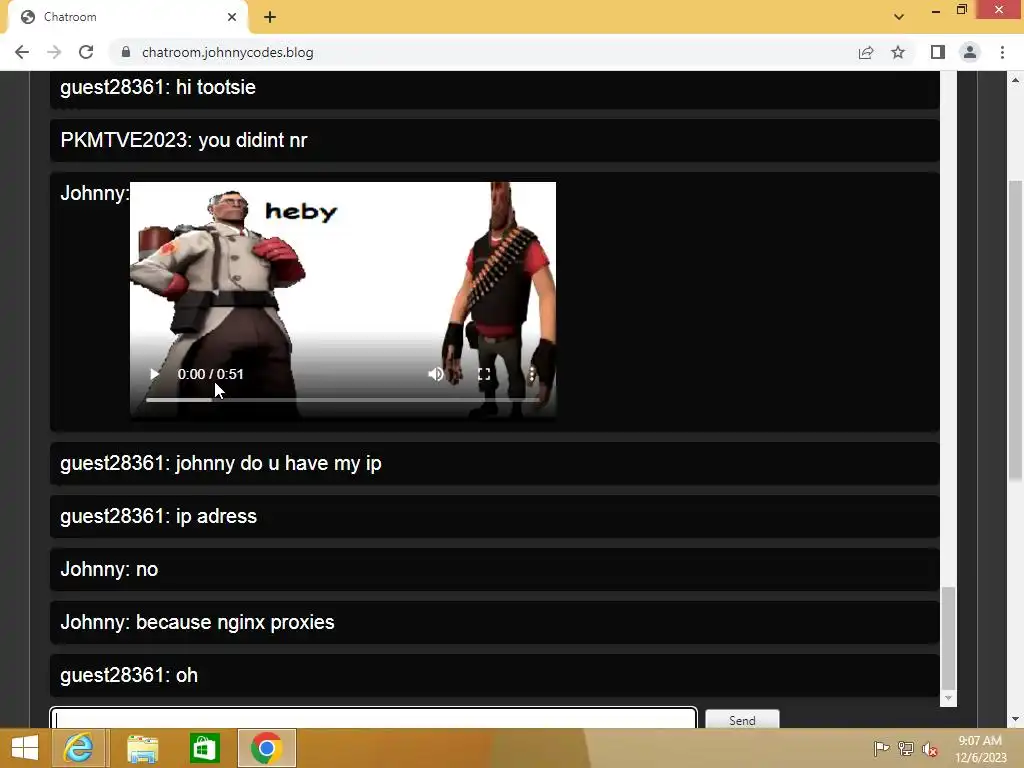
Task: Click the video time display 0:00 / 0:51
Action: click(210, 374)
